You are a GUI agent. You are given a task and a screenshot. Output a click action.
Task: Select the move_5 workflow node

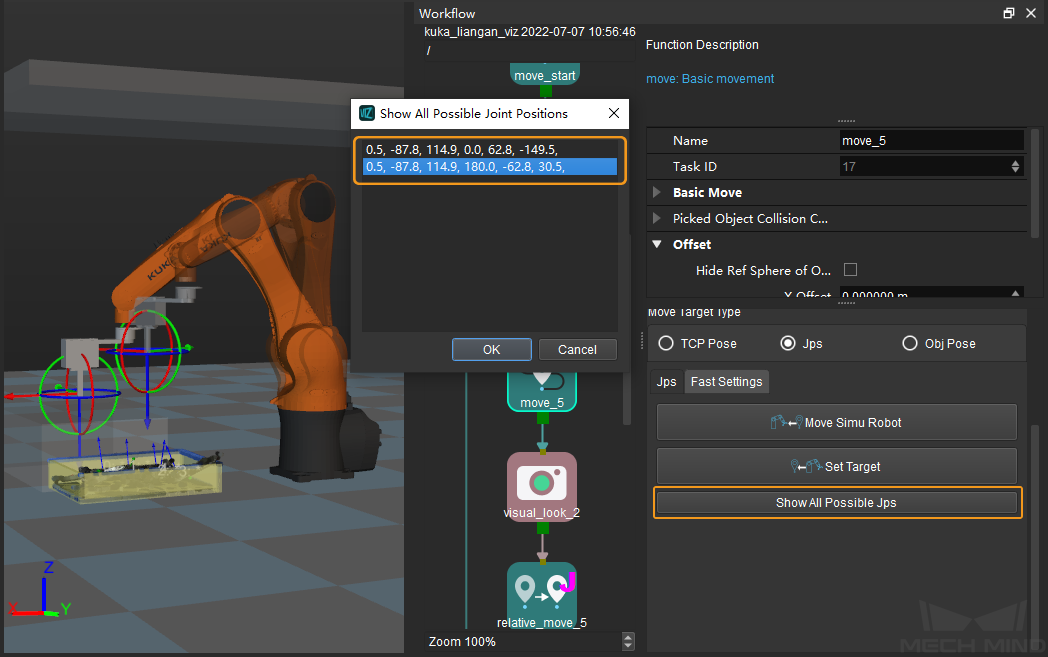pos(542,392)
